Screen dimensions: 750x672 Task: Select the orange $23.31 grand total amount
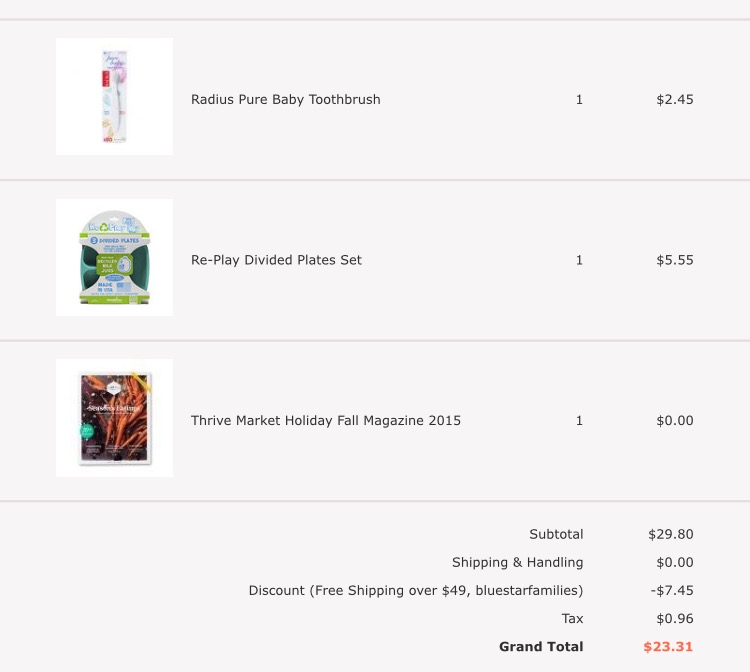(x=668, y=647)
